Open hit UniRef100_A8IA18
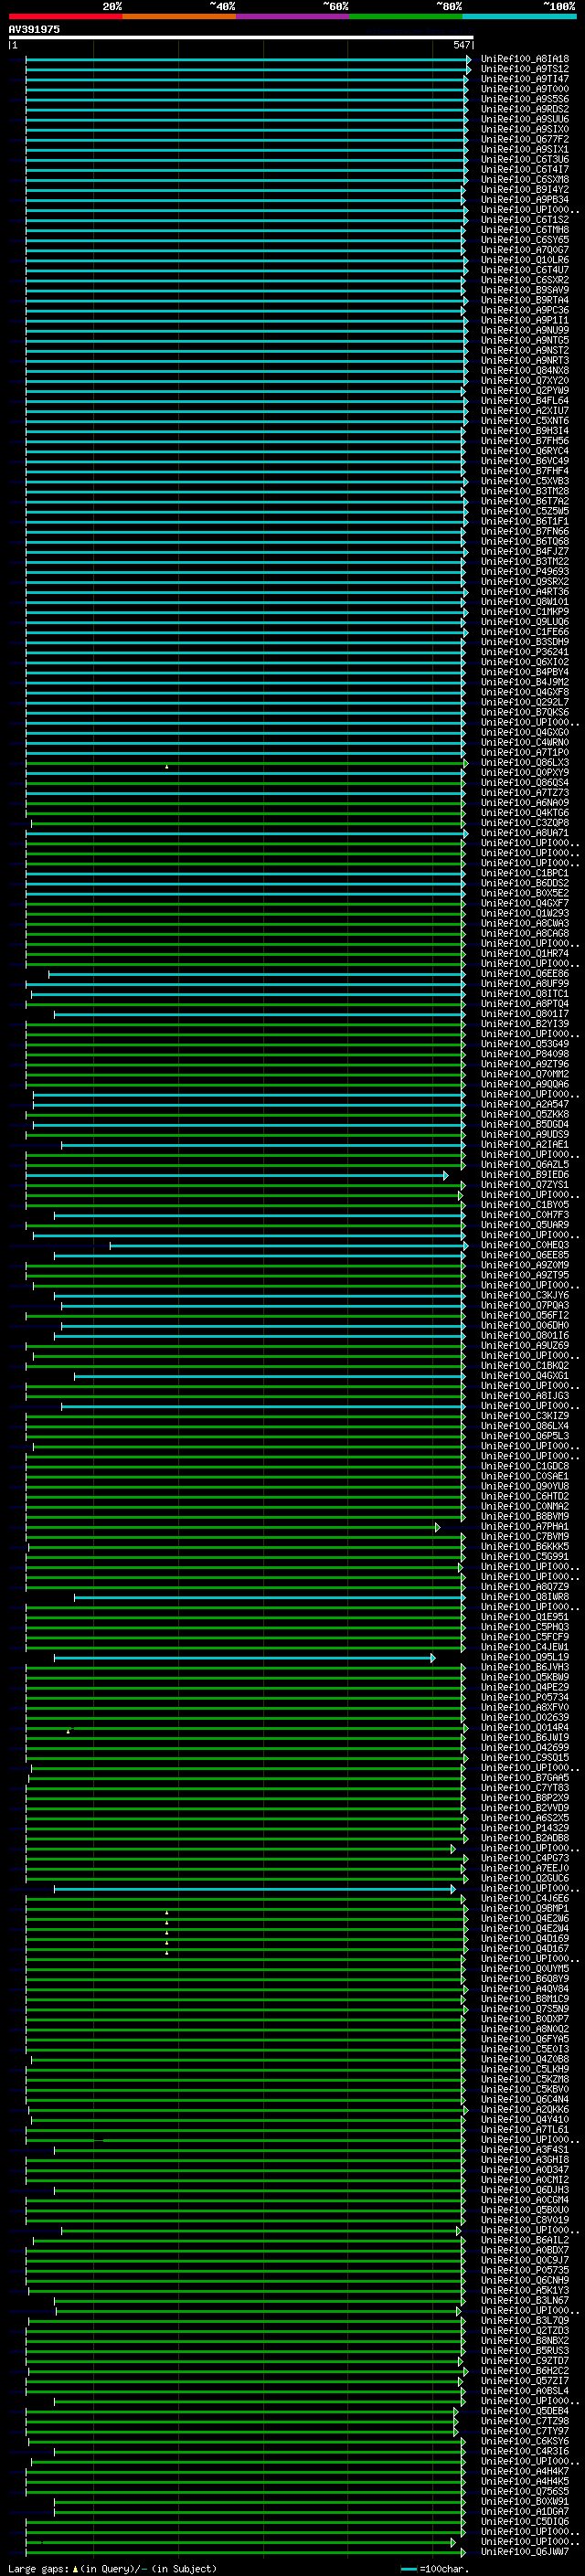 pos(525,59)
